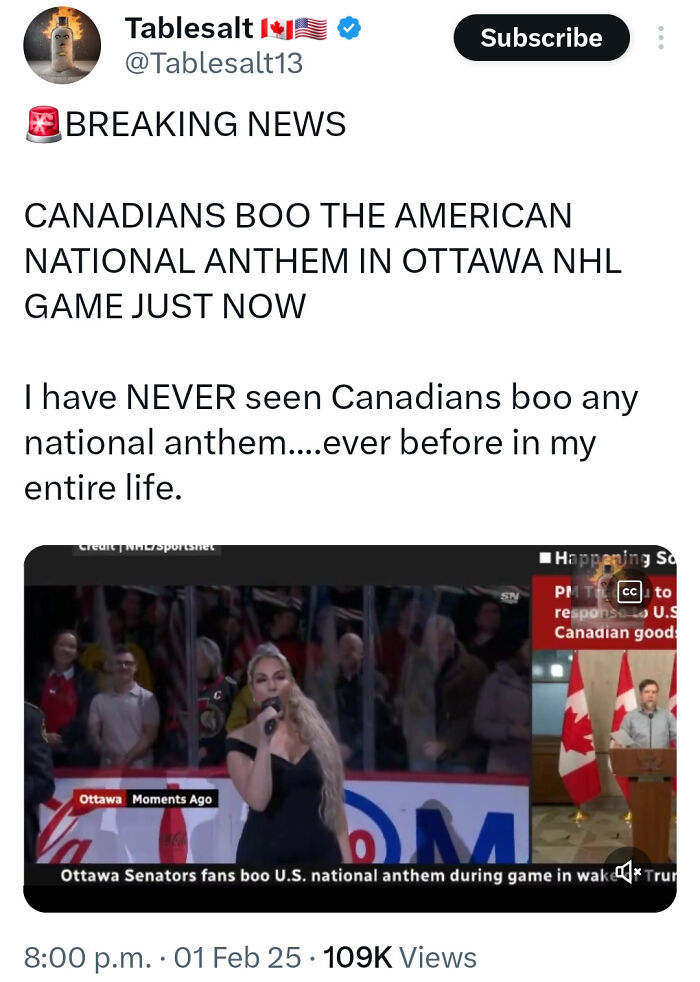This screenshot has height=982, width=700.
Task: Open the 8:00 p.m. timestamp link
Action: click(x=88, y=958)
